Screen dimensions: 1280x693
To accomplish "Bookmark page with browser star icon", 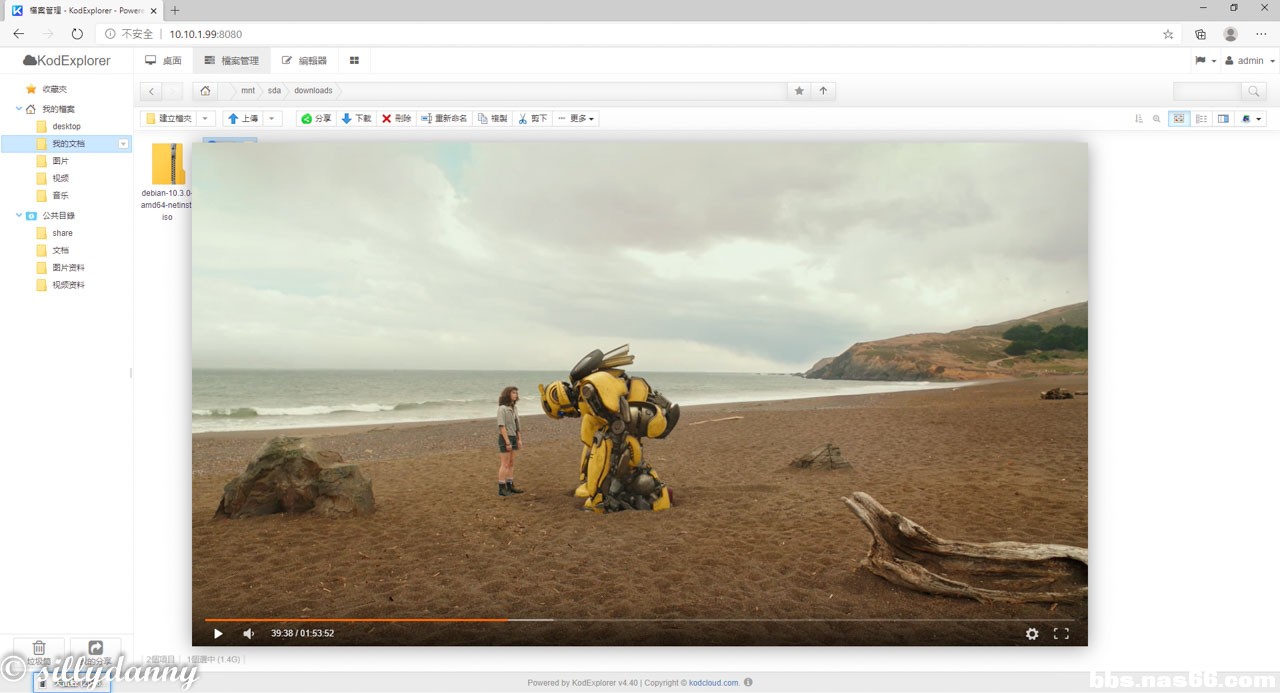I will pos(1168,34).
